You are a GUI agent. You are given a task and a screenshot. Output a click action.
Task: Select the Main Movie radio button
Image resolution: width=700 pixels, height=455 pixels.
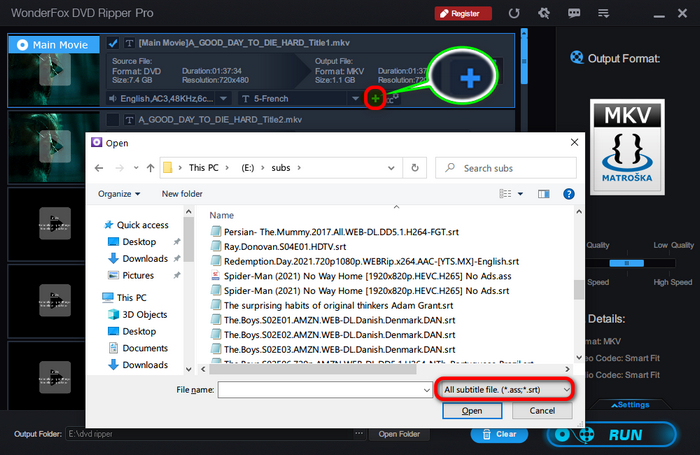pyautogui.click(x=22, y=45)
